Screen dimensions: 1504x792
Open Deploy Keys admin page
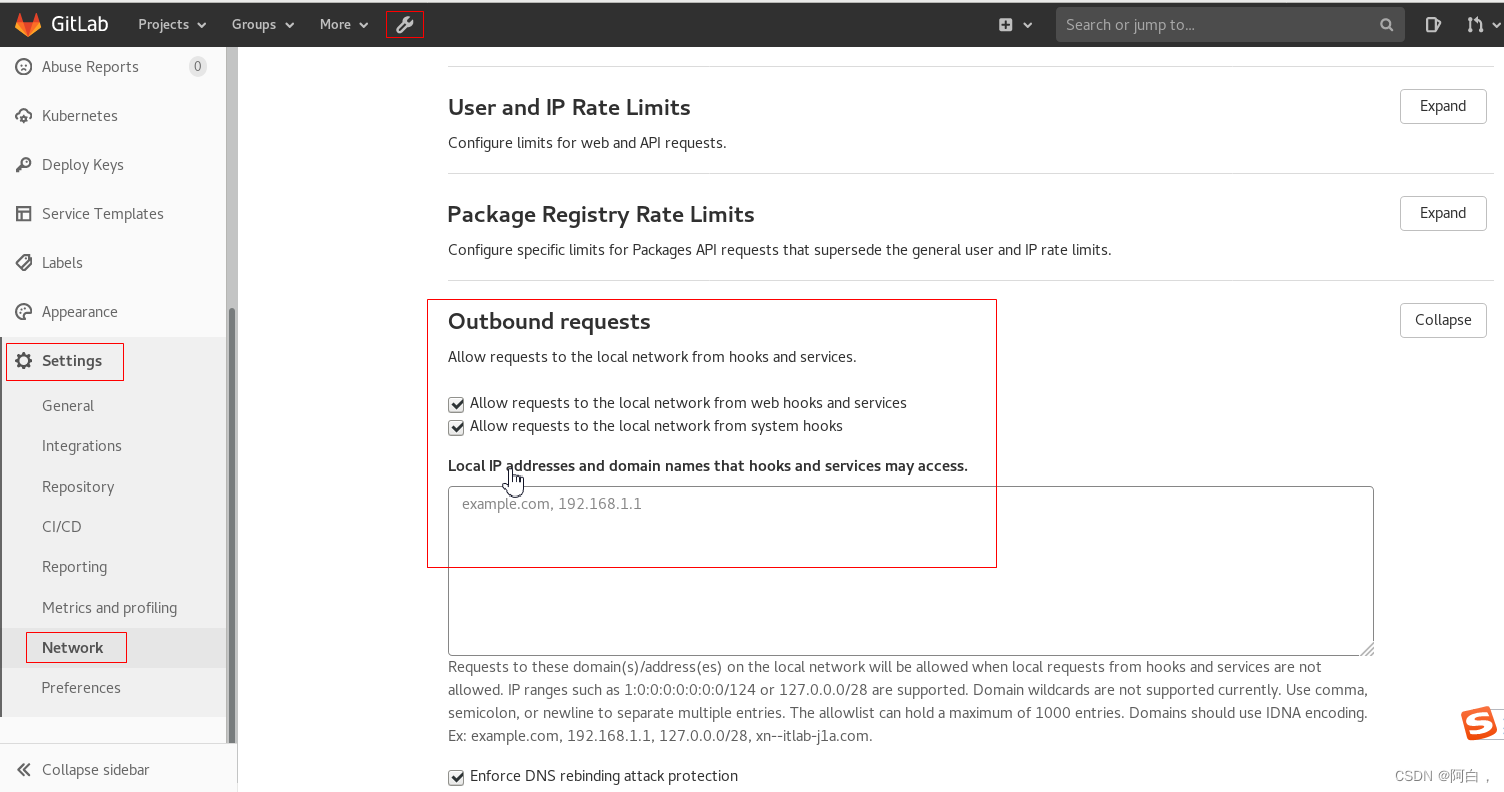click(x=83, y=165)
